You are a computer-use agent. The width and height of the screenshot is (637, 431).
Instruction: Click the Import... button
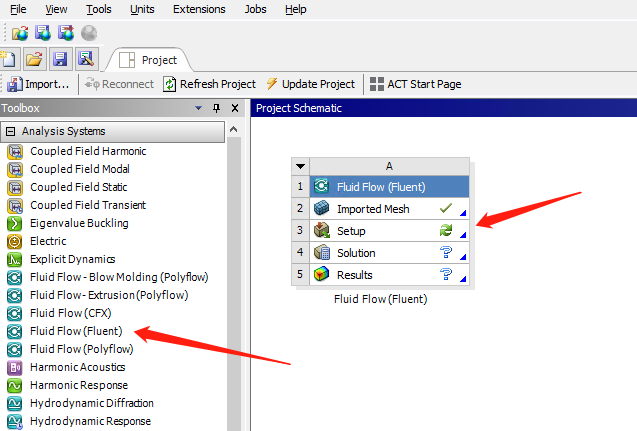tap(38, 84)
